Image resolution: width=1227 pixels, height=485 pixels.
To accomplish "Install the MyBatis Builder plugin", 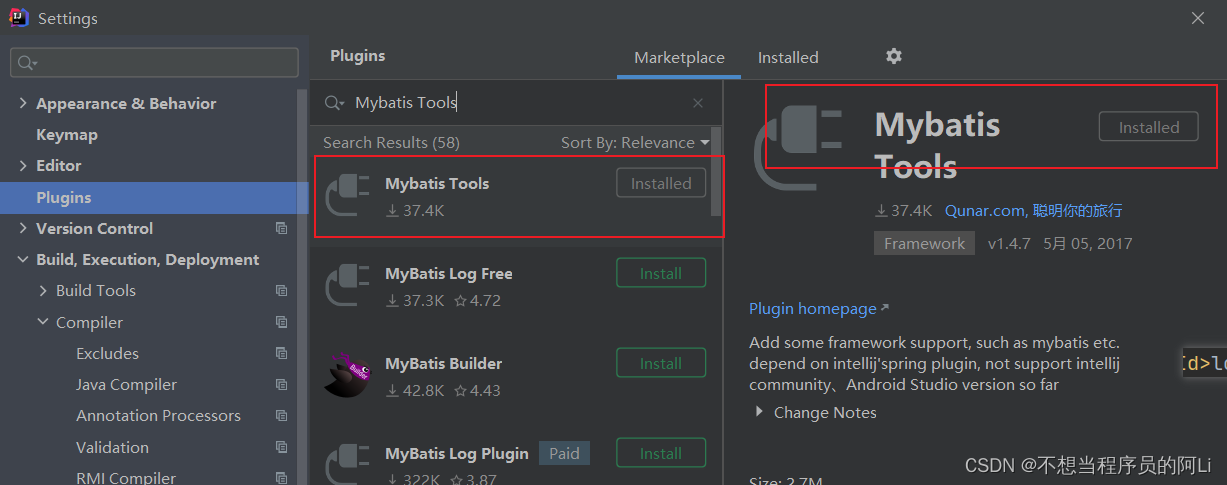I will coord(661,363).
